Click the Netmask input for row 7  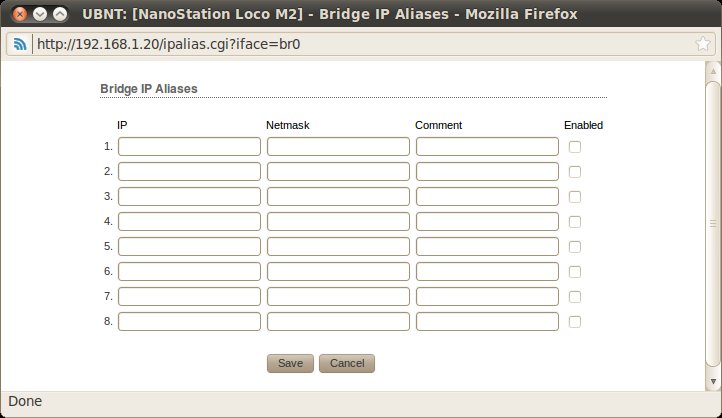pyautogui.click(x=338, y=297)
